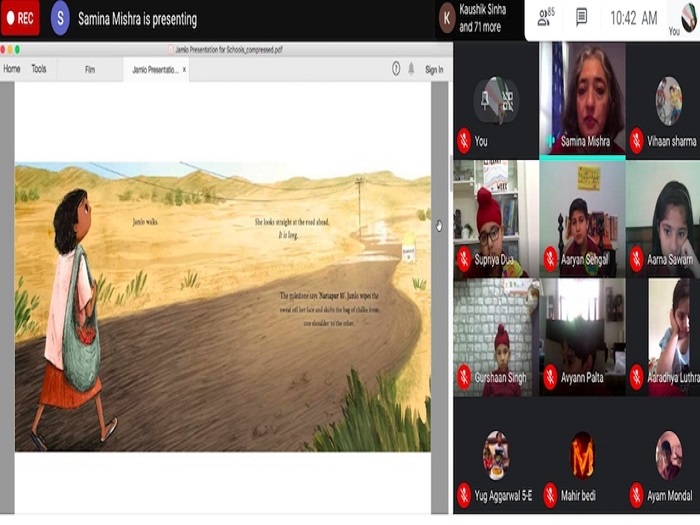Switch to the Film document tab
This screenshot has height=525, width=700.
tap(90, 69)
